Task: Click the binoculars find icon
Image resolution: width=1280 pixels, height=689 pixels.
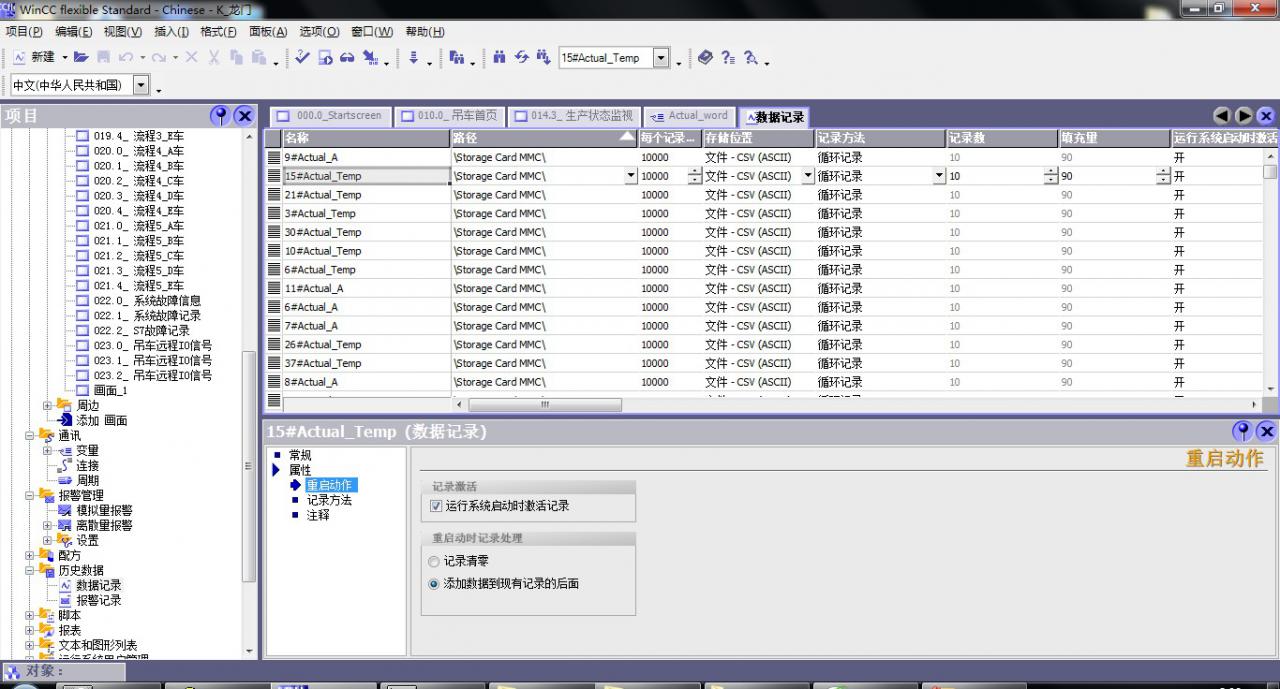Action: coord(499,58)
